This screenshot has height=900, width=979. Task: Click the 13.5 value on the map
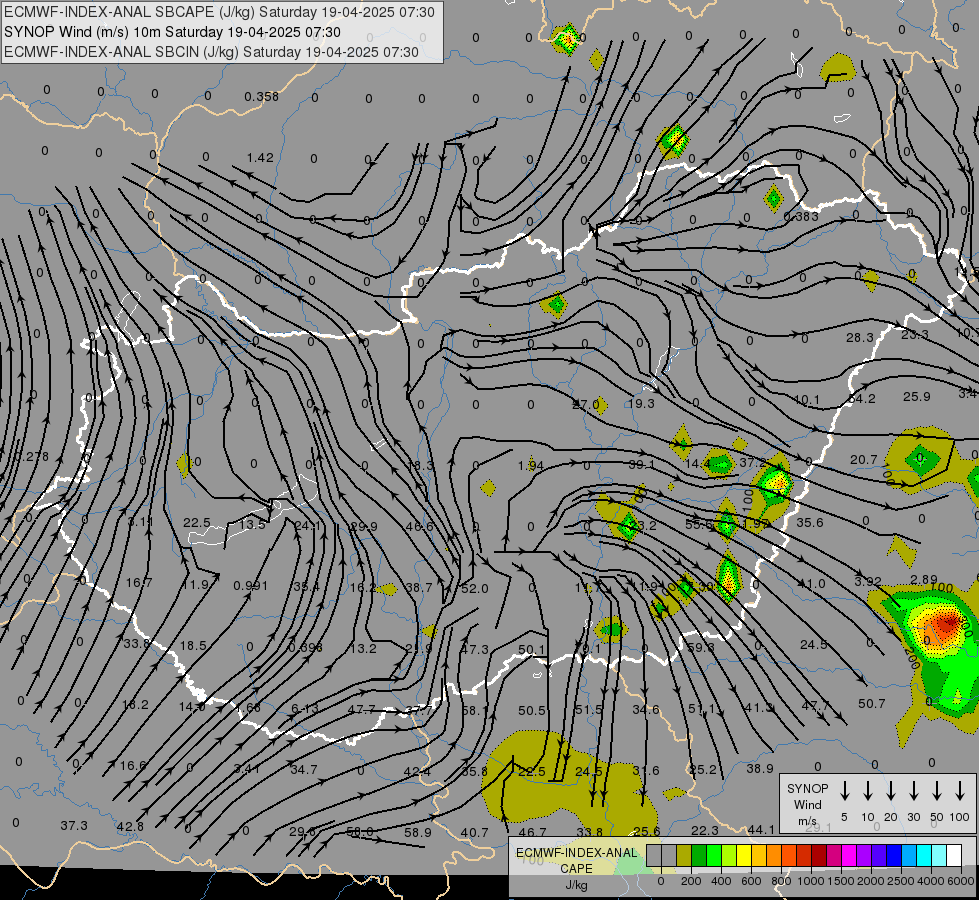tap(252, 524)
